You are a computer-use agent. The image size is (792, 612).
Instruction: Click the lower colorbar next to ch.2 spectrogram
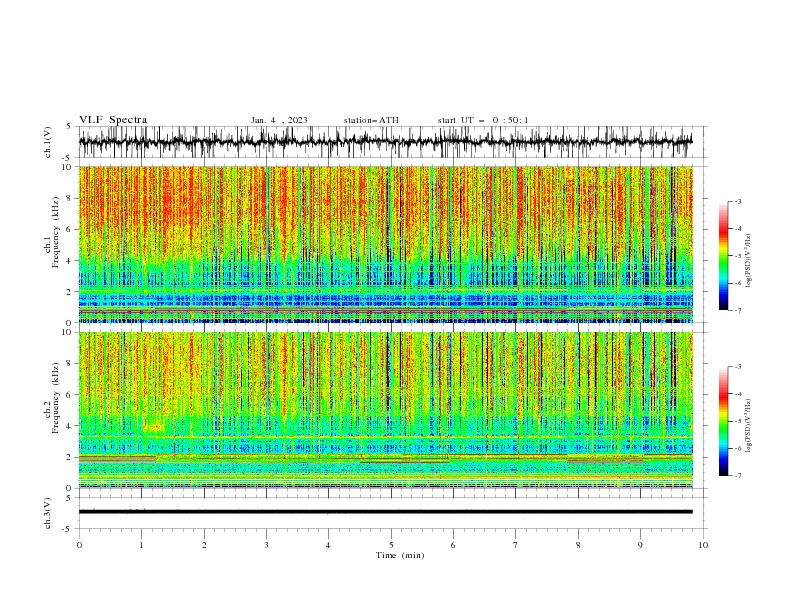[723, 421]
